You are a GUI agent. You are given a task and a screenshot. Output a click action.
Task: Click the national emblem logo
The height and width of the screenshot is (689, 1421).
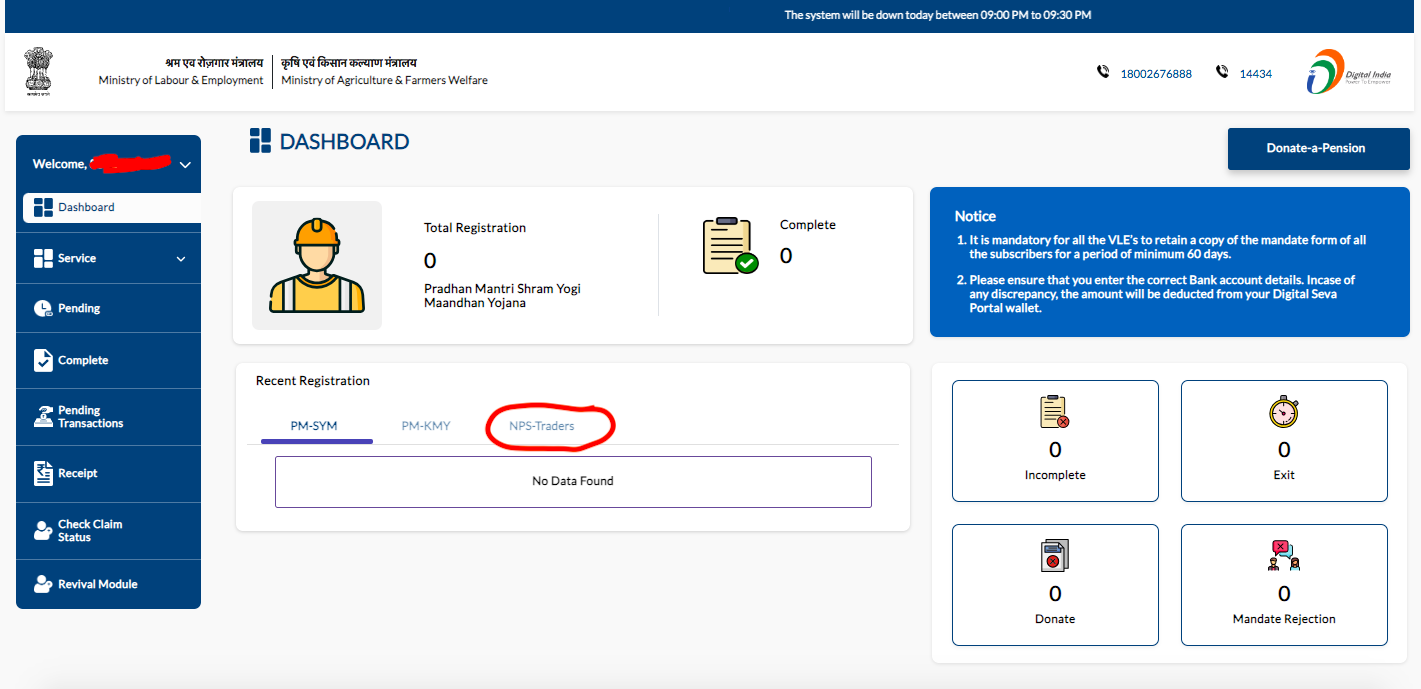pos(40,72)
